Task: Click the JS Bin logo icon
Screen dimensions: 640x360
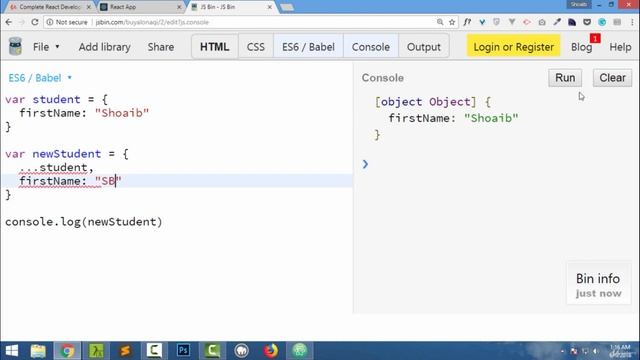Action: (15, 46)
